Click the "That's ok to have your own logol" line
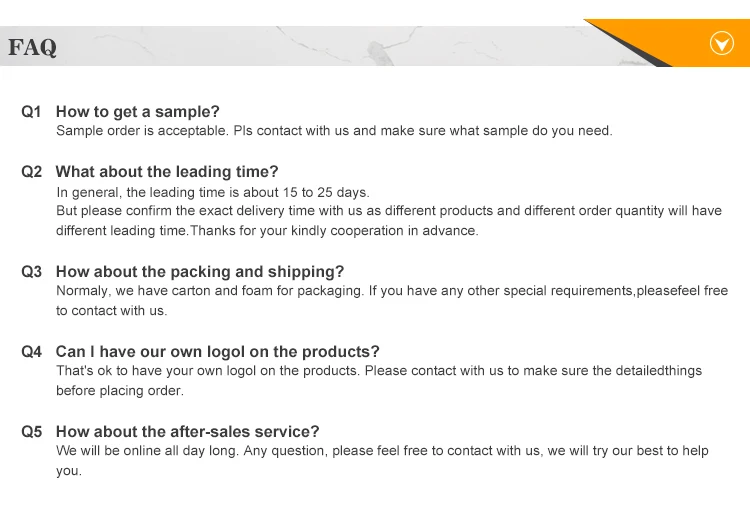Image resolution: width=750 pixels, height=506 pixels. (x=379, y=371)
